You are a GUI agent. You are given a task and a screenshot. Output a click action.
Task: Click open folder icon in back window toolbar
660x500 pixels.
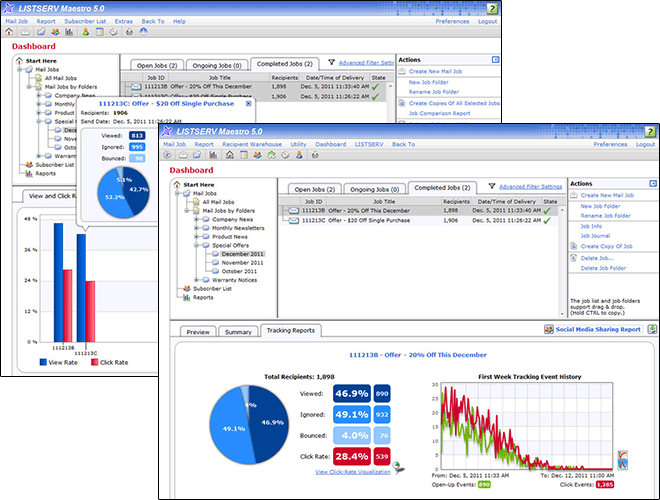[x=41, y=32]
